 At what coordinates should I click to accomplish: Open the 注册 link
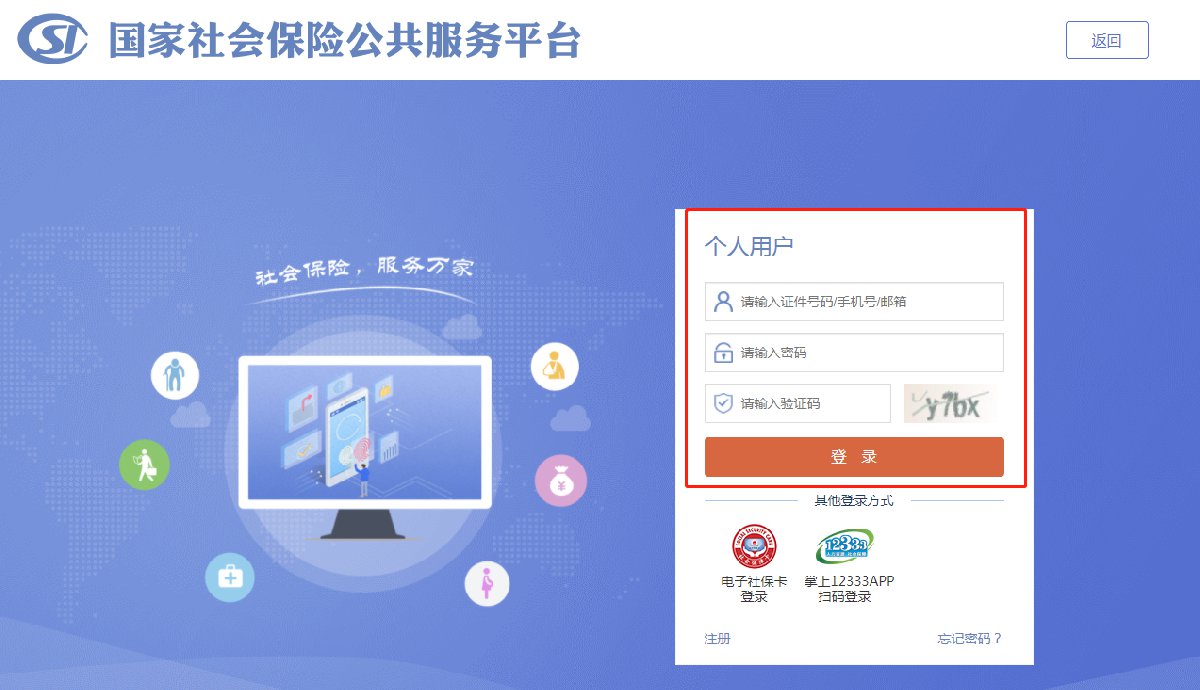click(717, 638)
